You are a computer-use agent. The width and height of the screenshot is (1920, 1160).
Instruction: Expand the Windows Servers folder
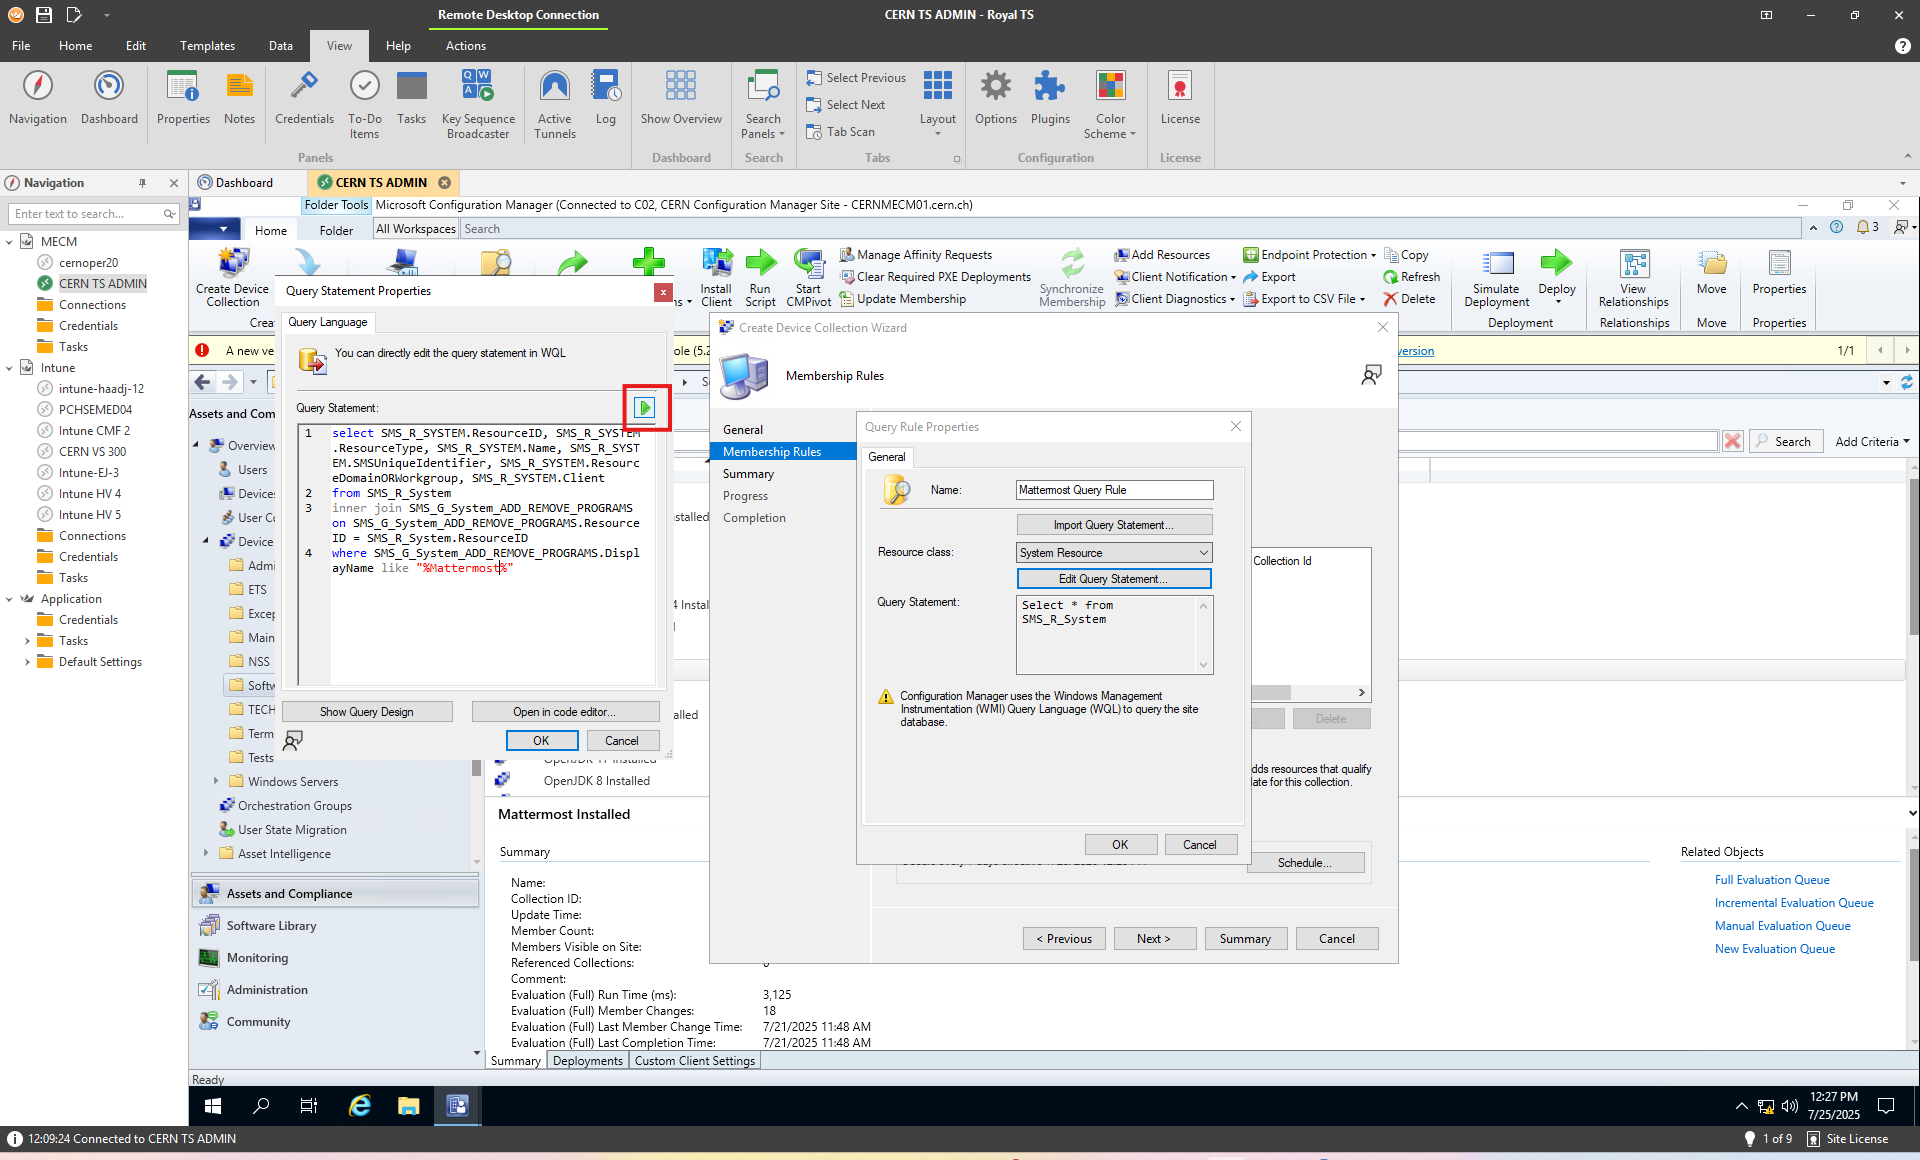click(x=216, y=781)
